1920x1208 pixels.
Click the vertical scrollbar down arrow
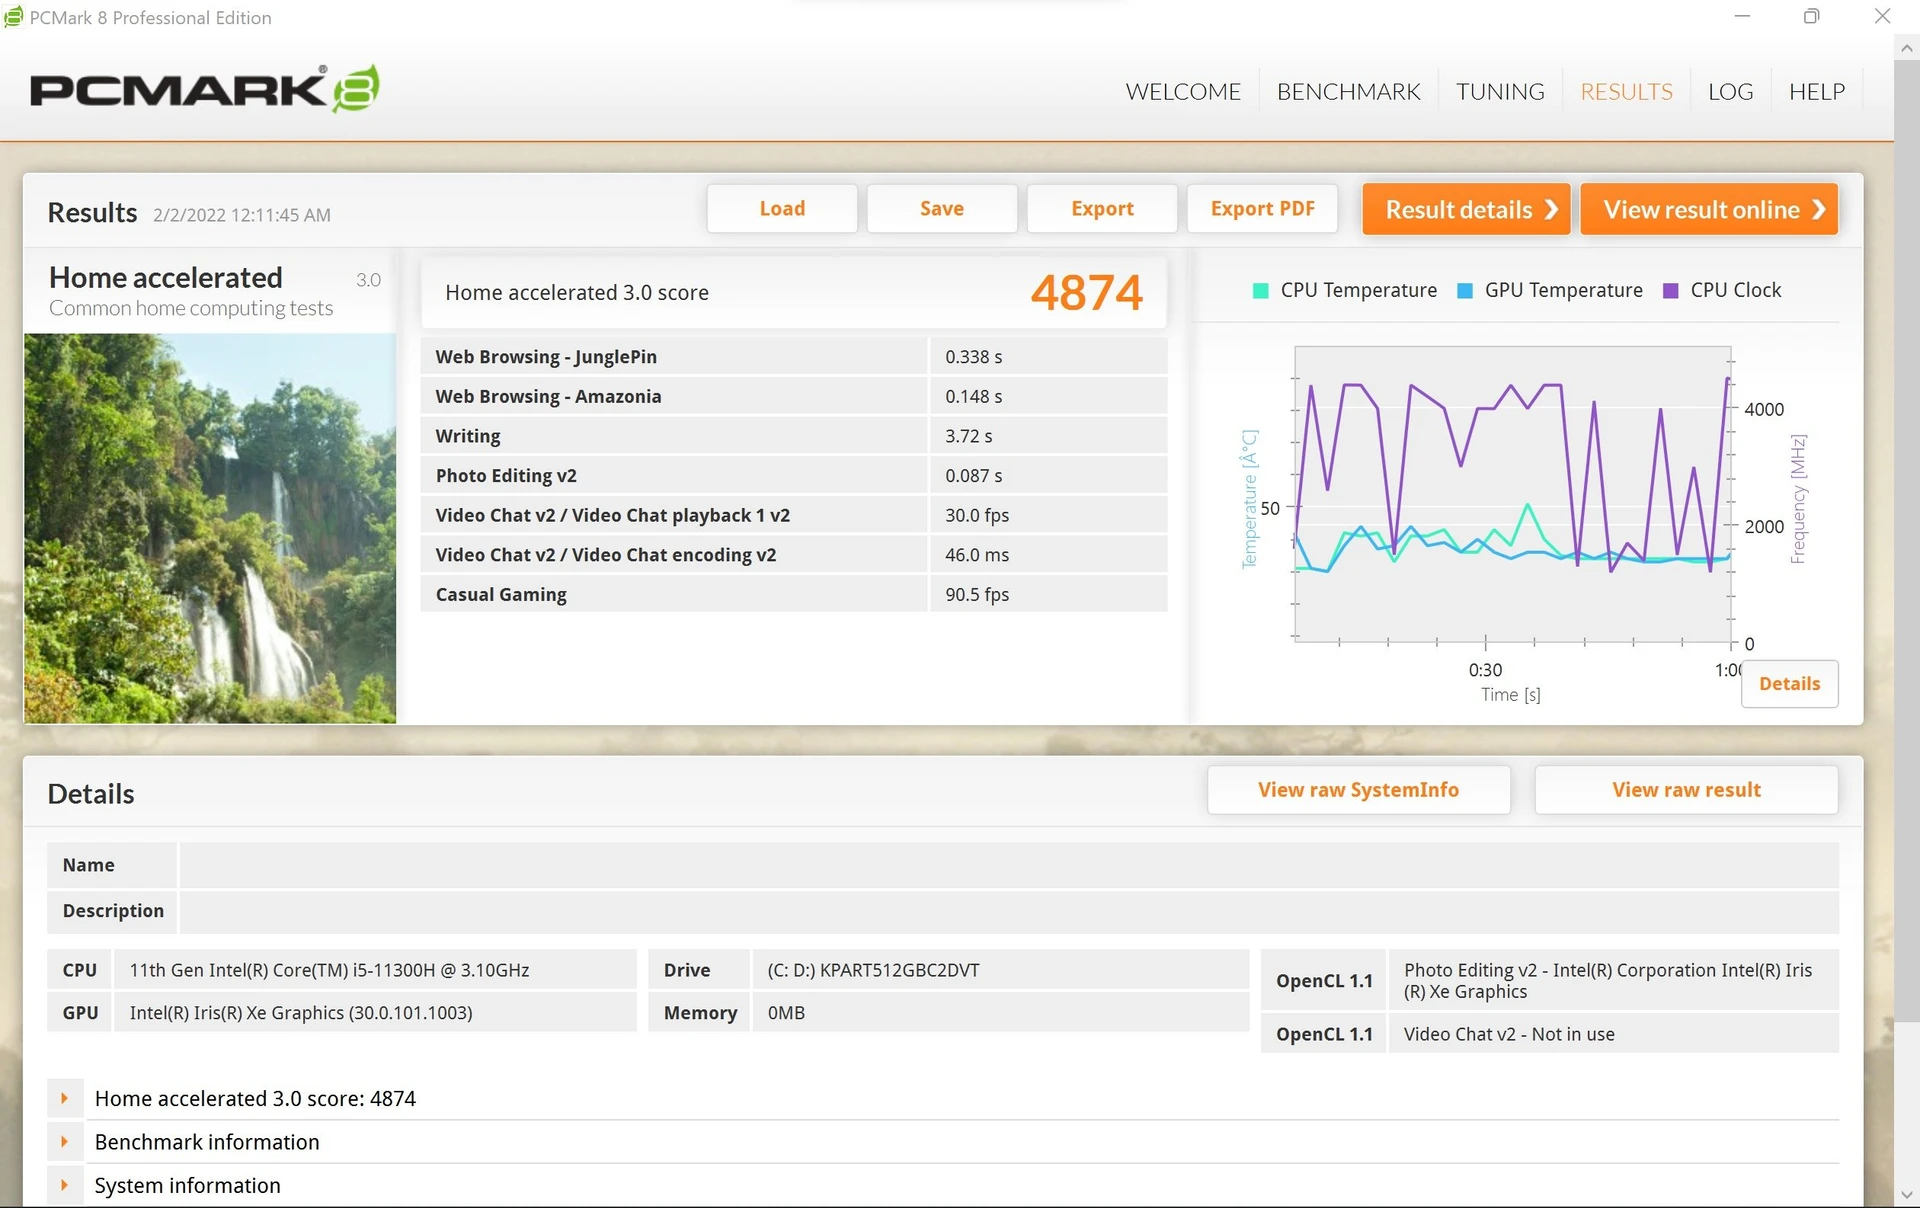(x=1906, y=1195)
